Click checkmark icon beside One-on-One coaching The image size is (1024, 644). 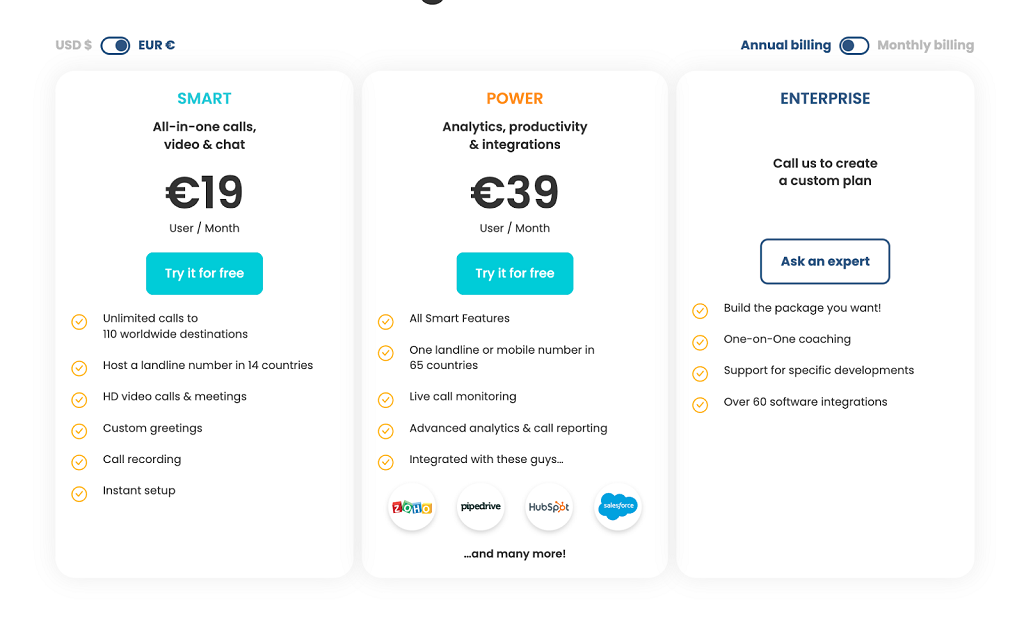click(700, 342)
